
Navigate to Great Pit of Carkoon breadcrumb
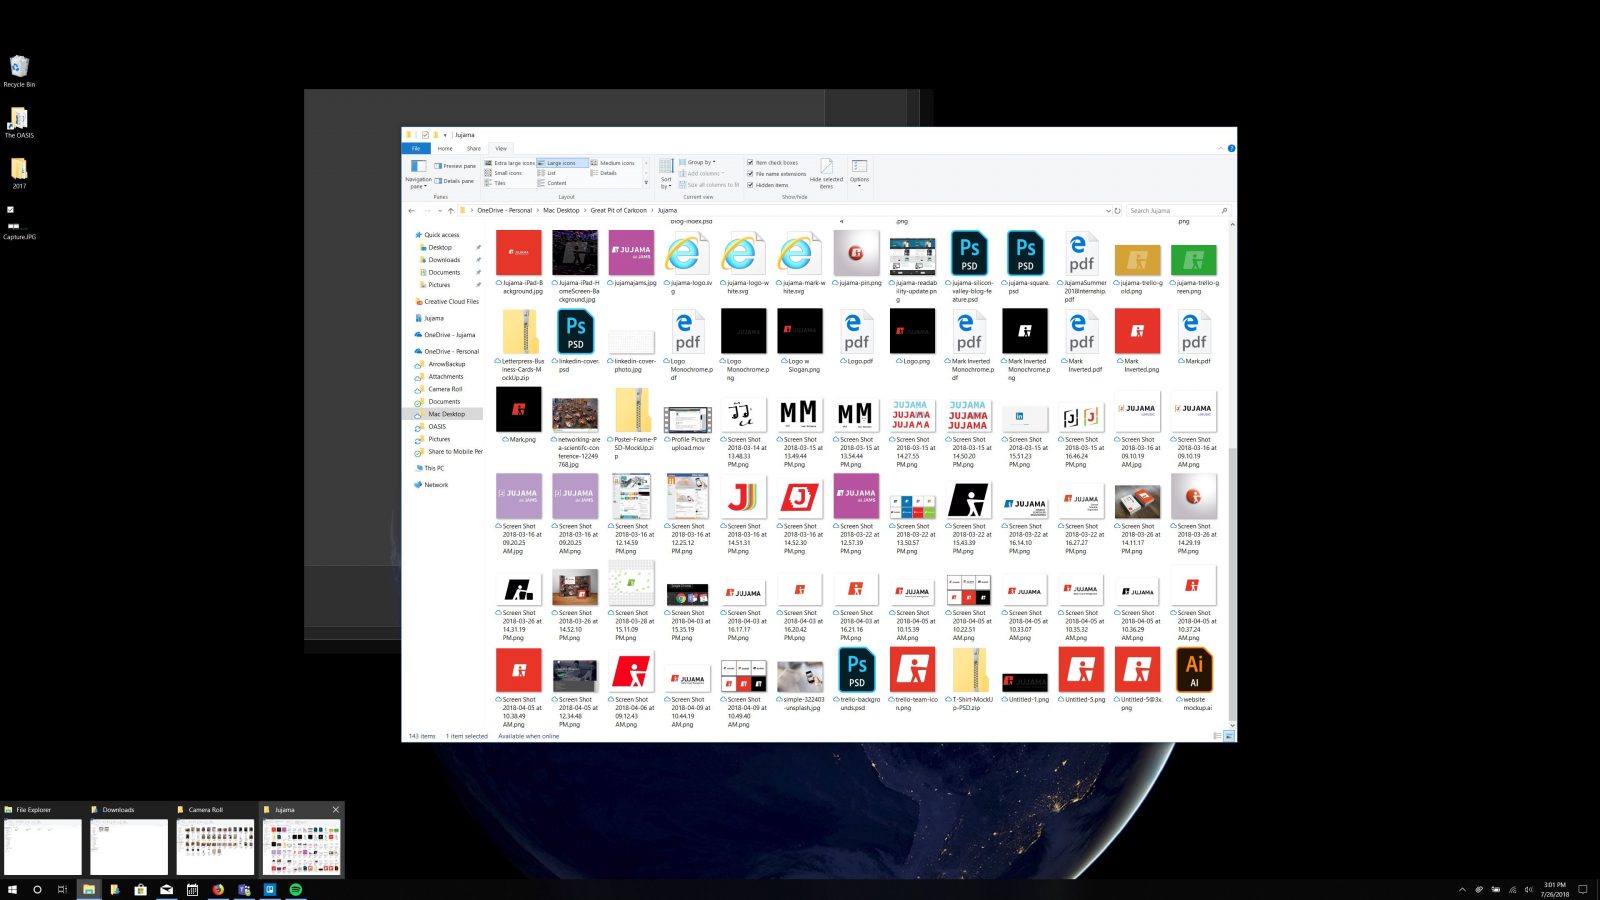pos(620,210)
